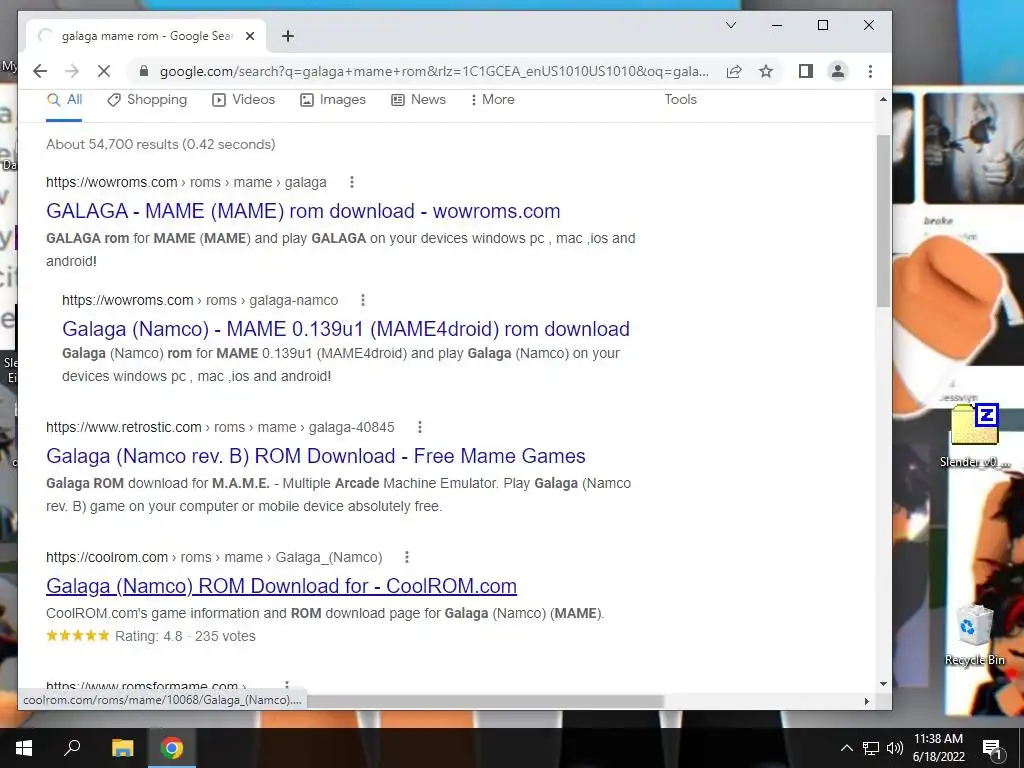The width and height of the screenshot is (1024, 768).
Task: Stop loading the page
Action: (x=104, y=71)
